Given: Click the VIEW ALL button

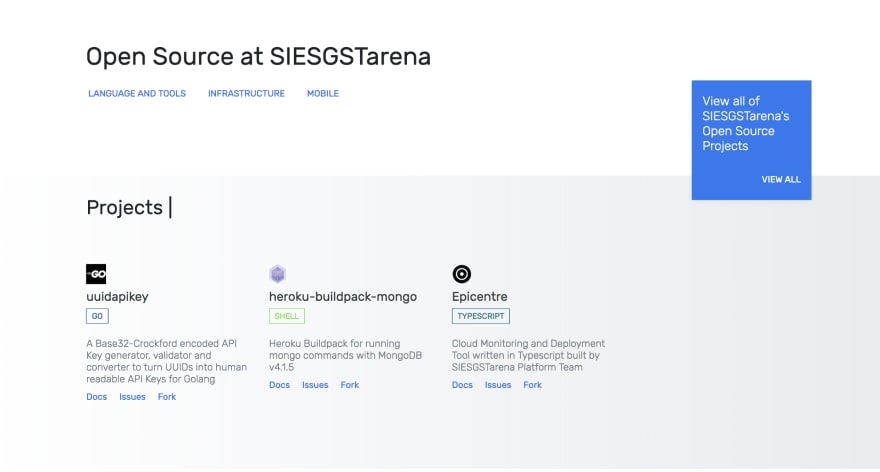Looking at the screenshot, I should click(x=781, y=180).
